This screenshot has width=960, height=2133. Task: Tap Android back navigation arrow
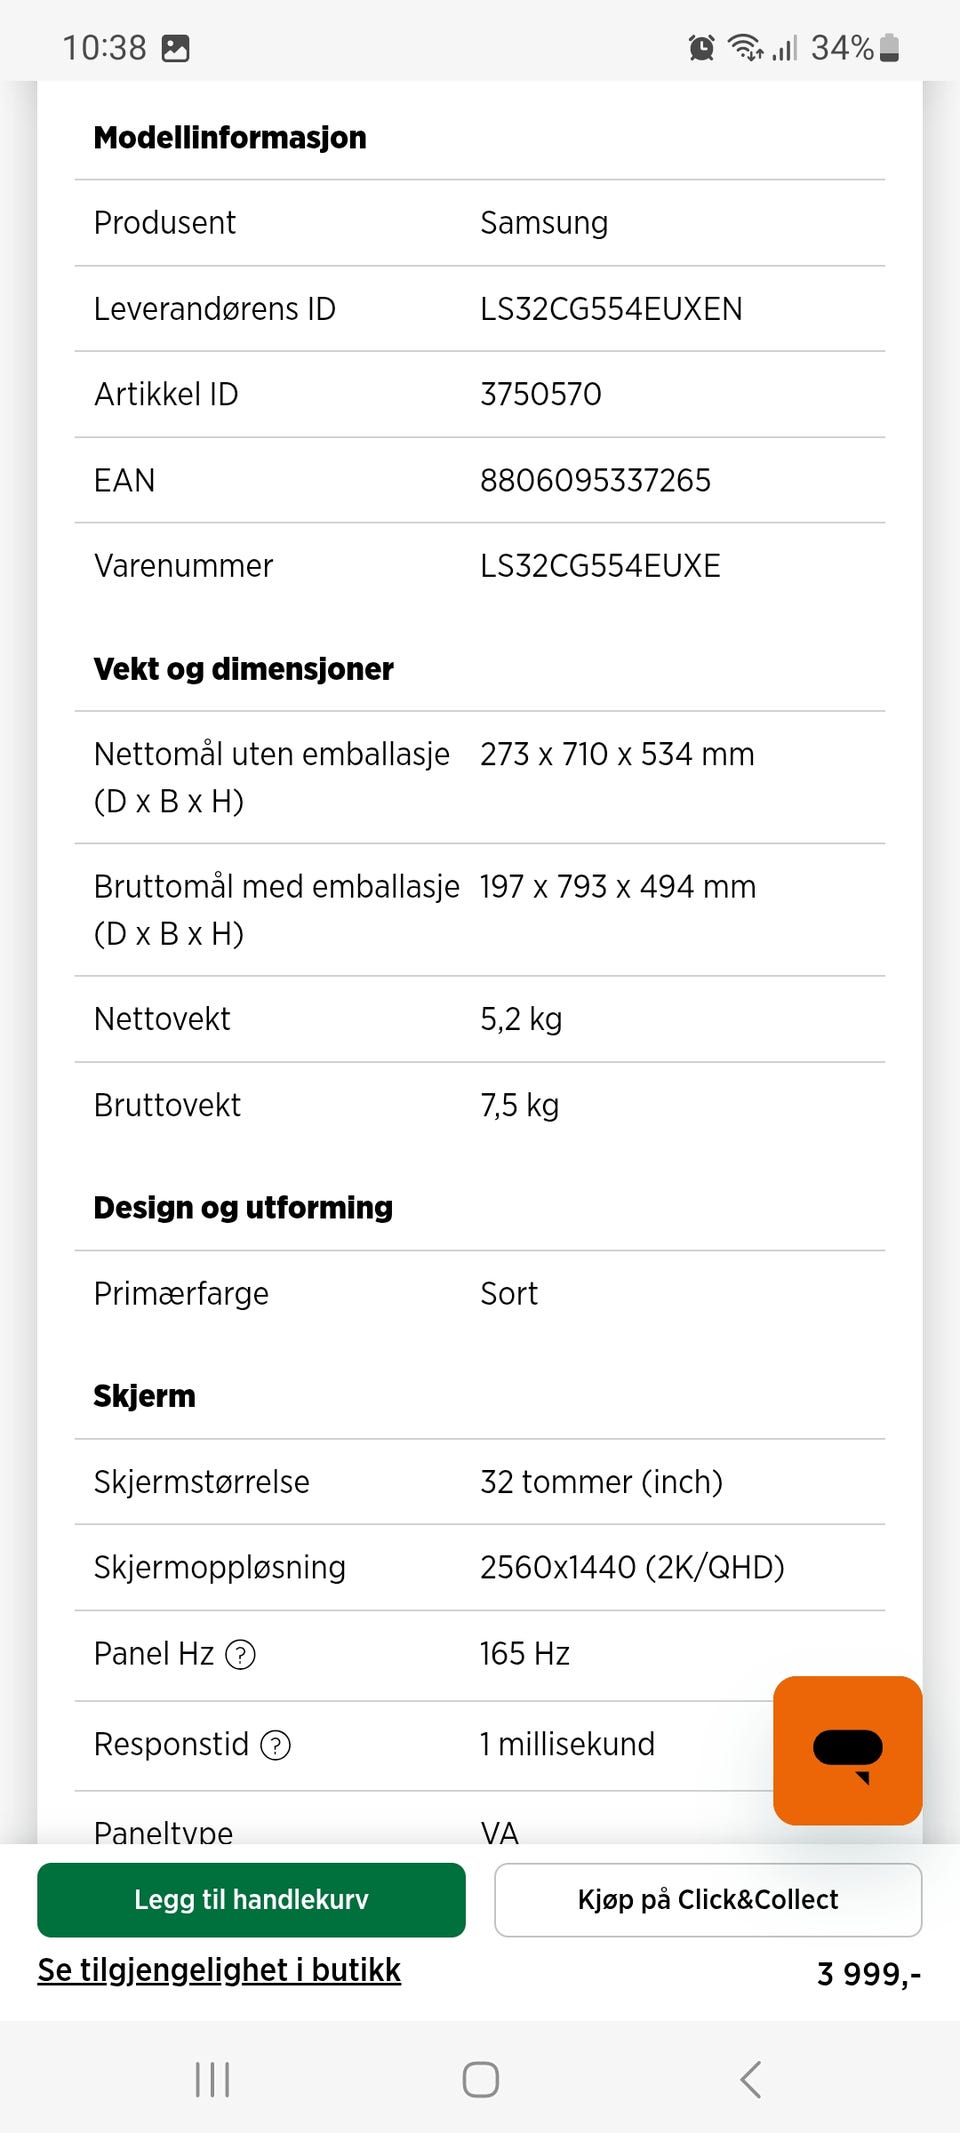[x=750, y=2079]
